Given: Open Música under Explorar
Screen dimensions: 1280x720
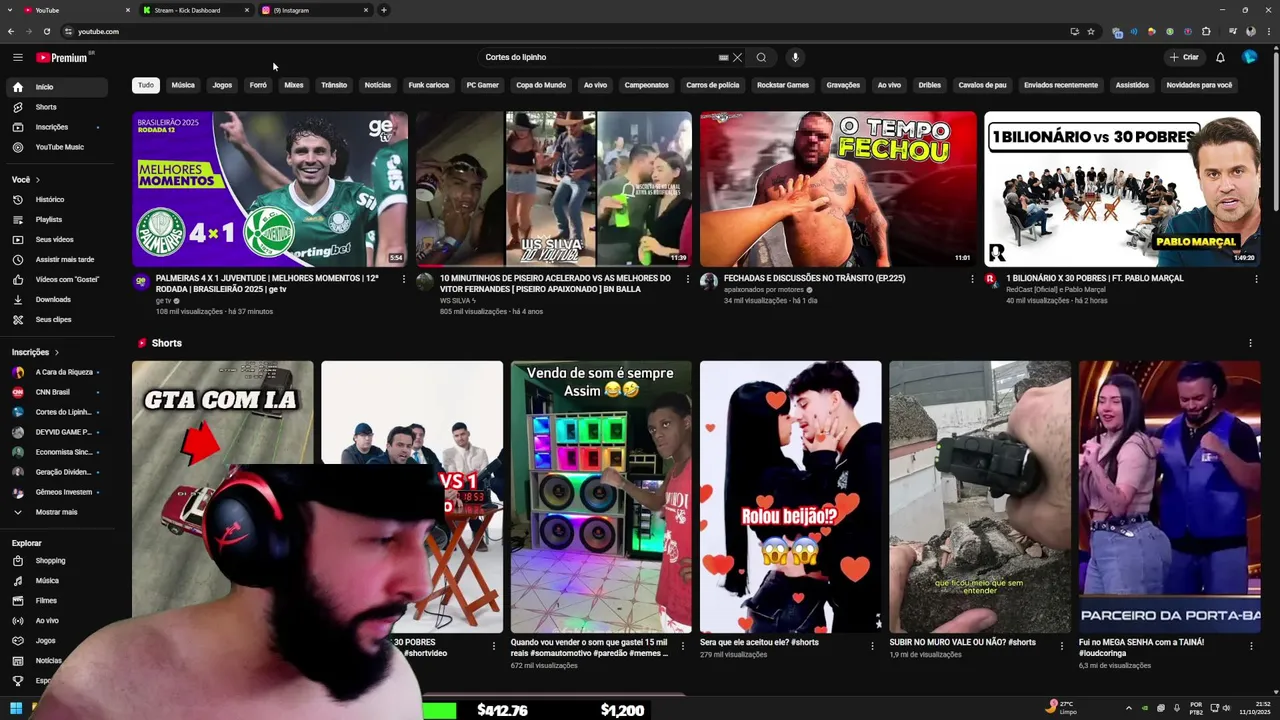Looking at the screenshot, I should [55, 580].
